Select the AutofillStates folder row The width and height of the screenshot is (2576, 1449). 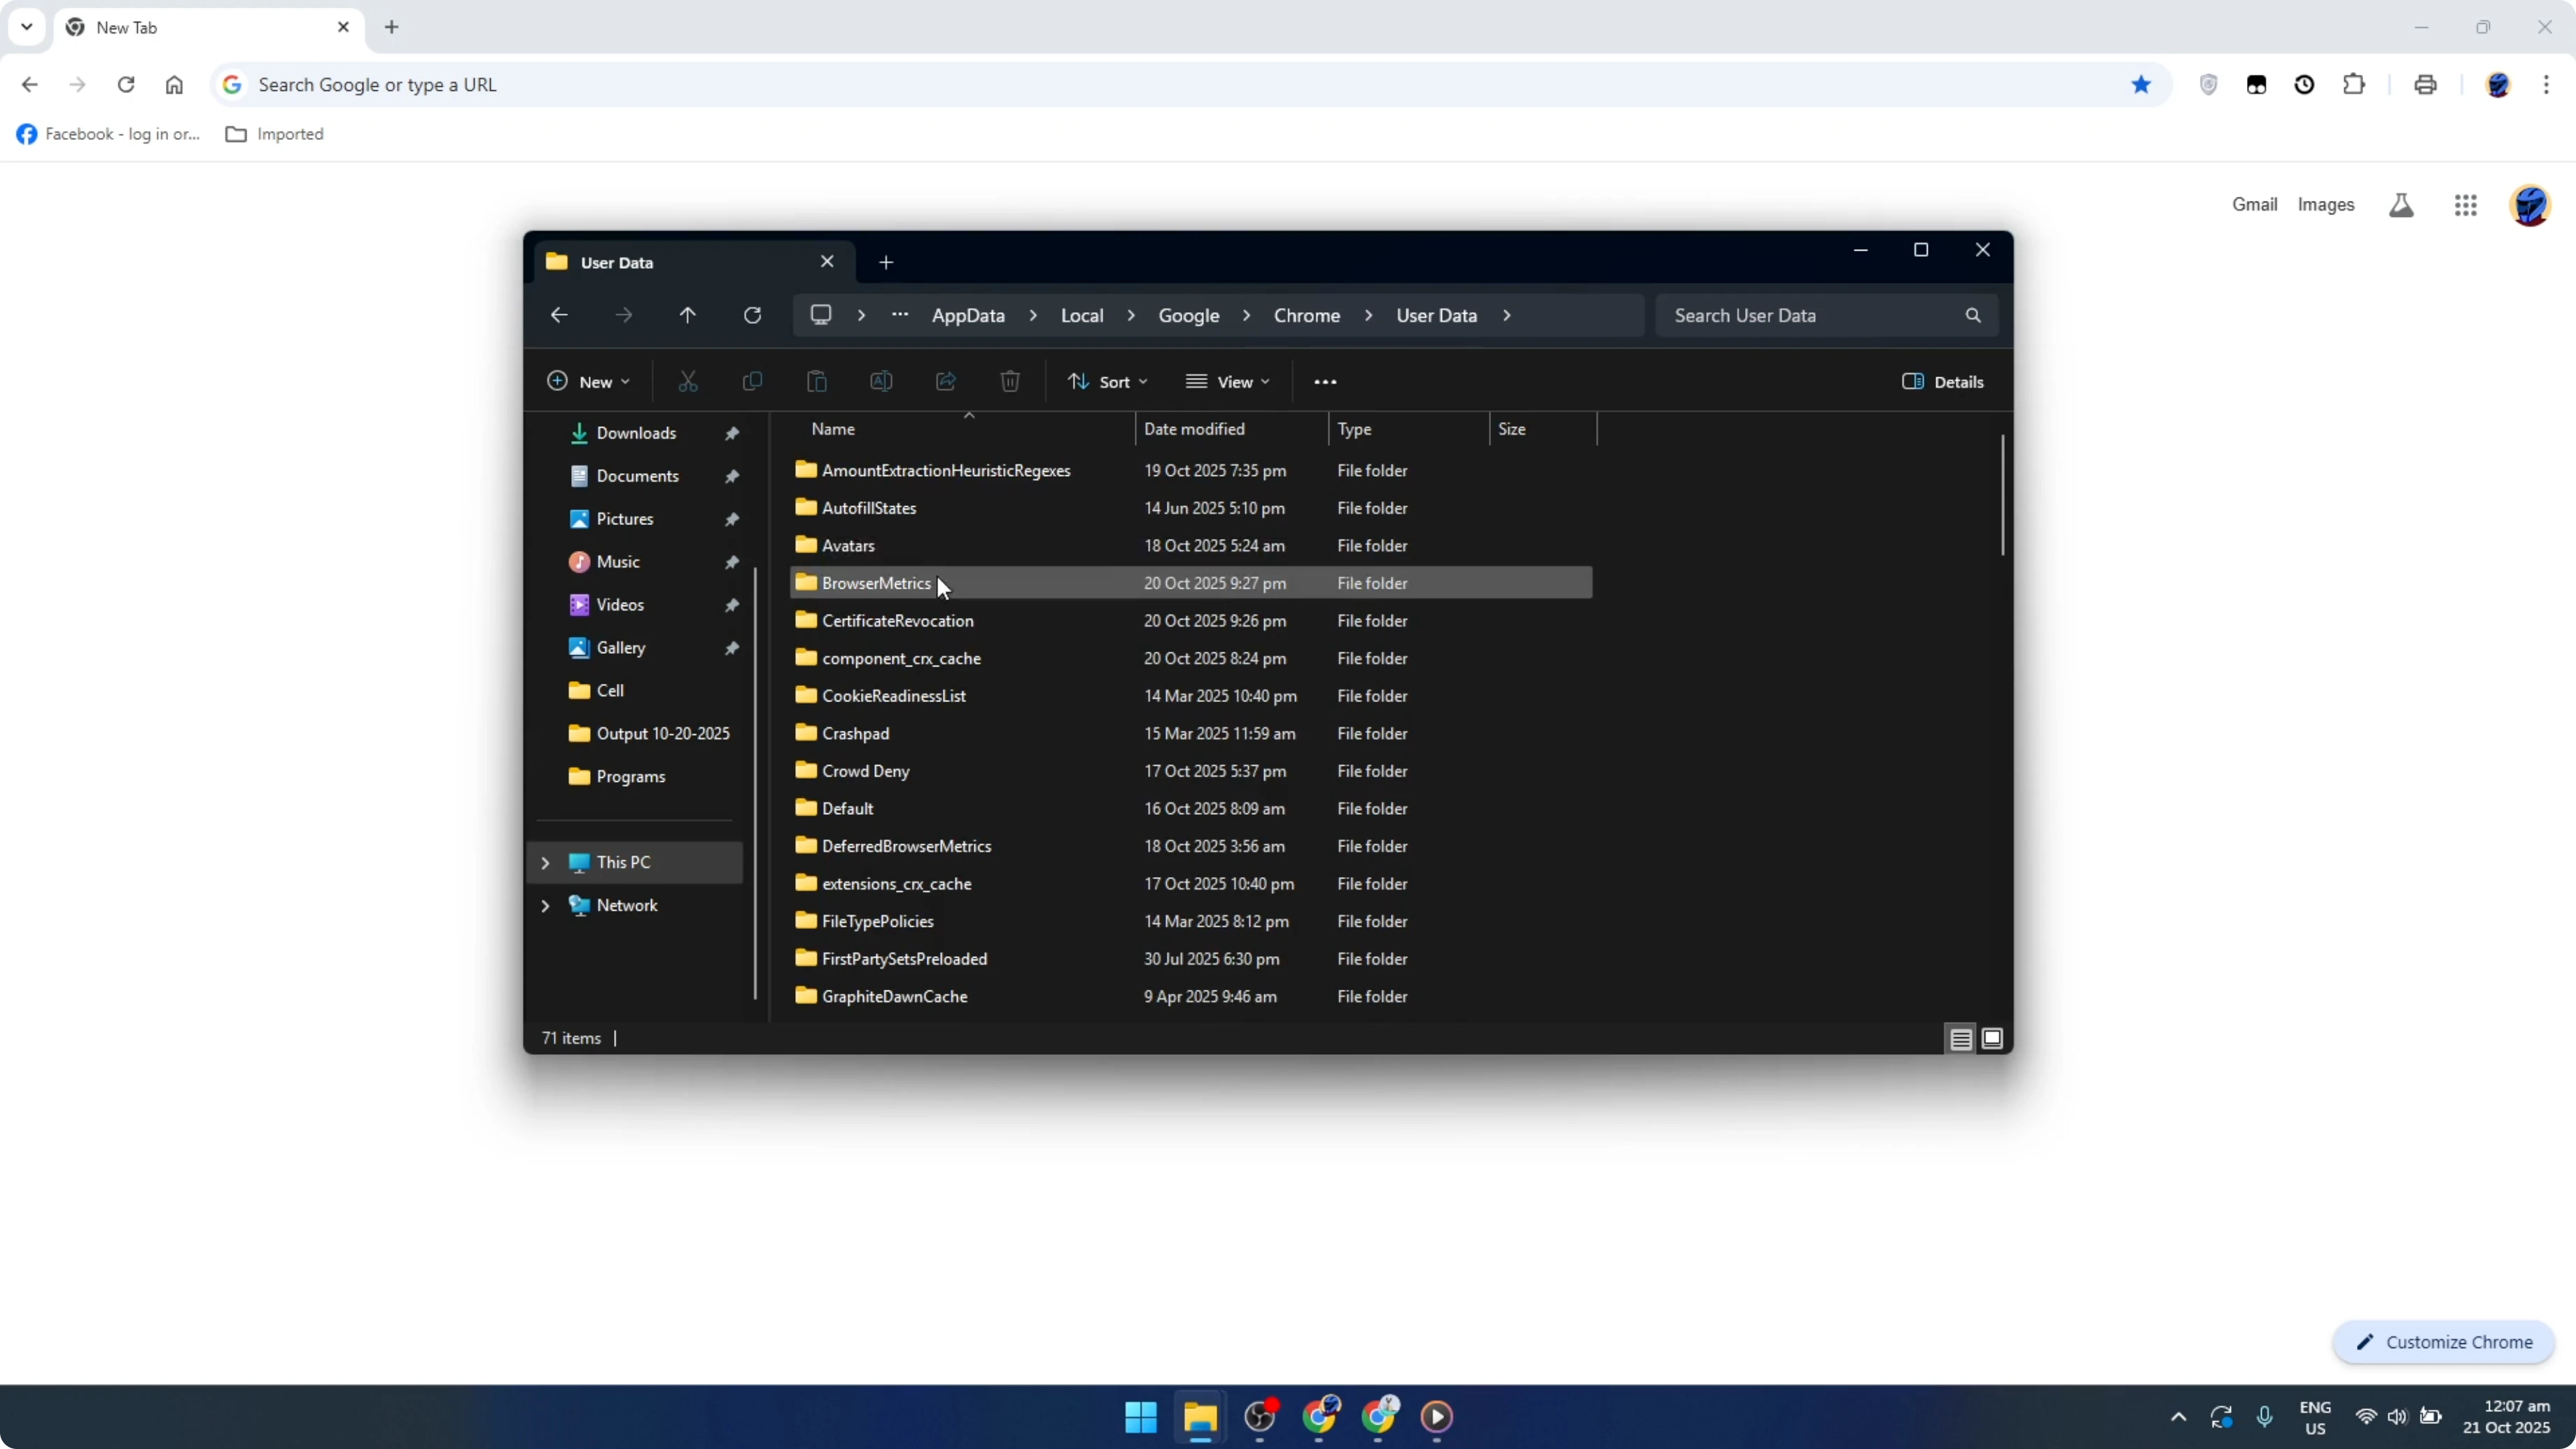tap(1191, 508)
